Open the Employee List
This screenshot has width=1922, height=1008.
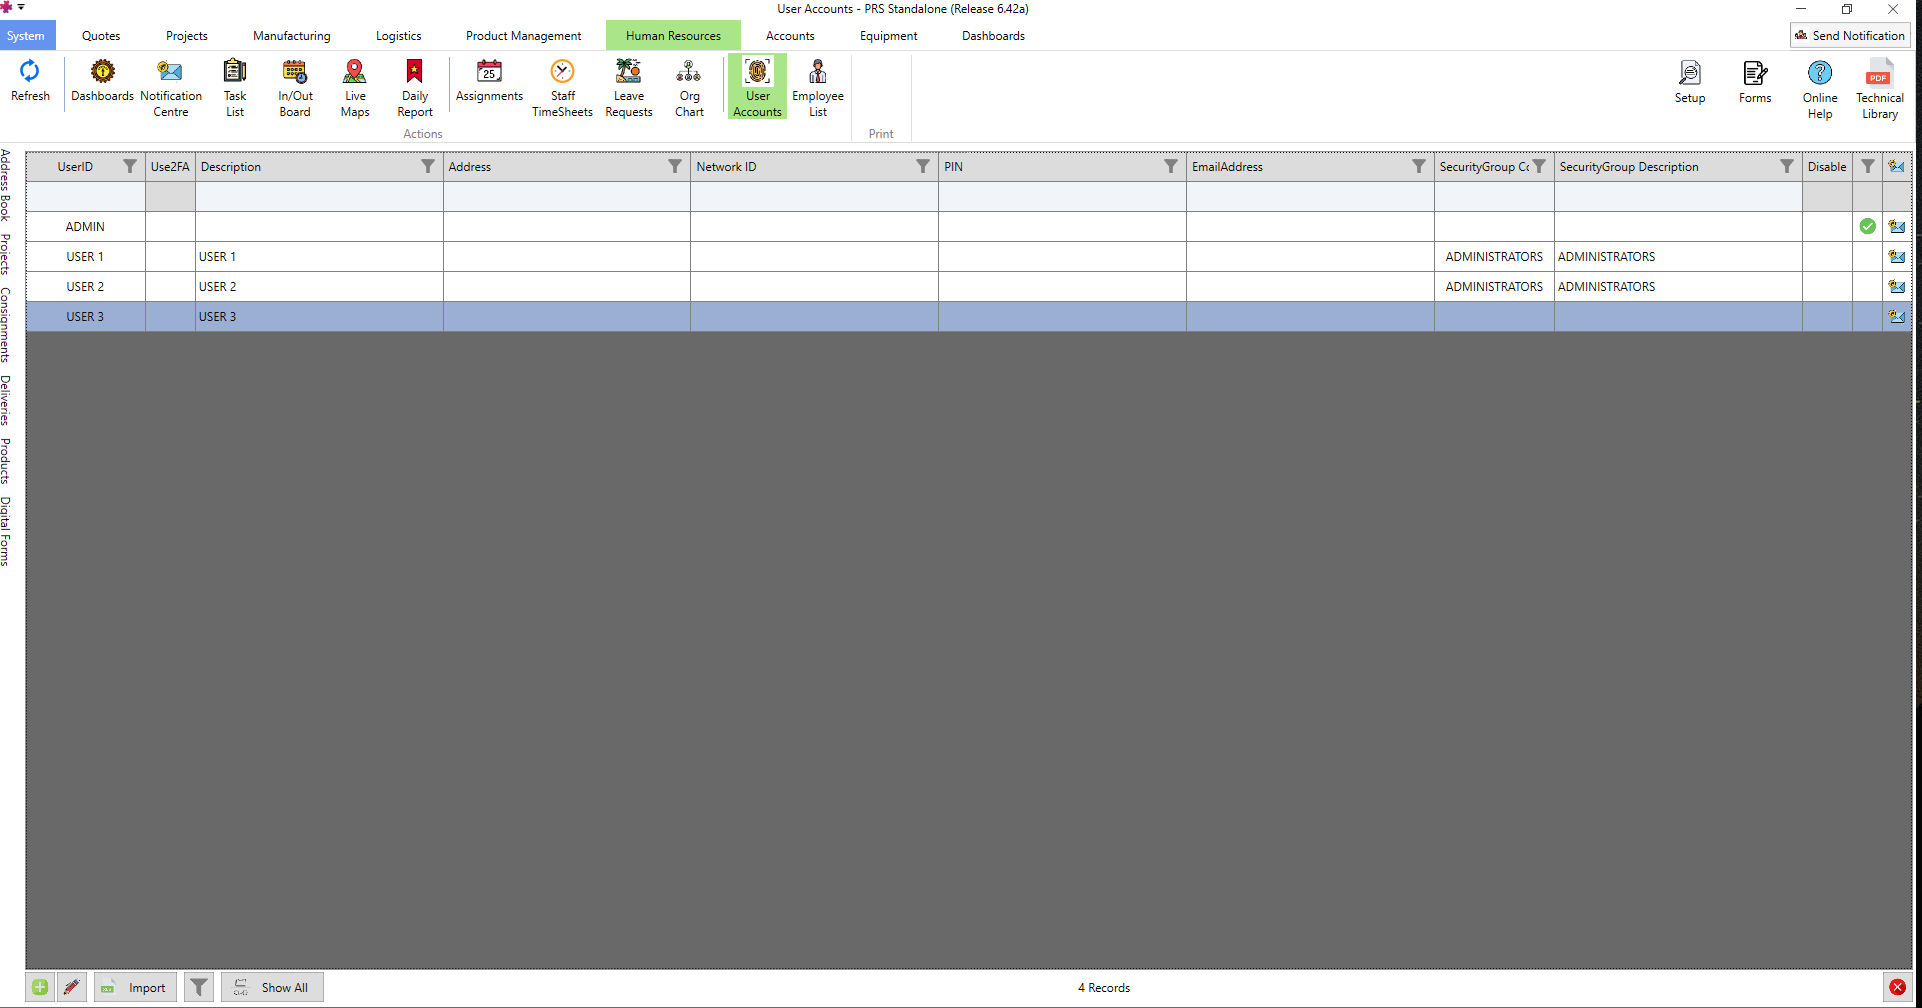tap(818, 88)
